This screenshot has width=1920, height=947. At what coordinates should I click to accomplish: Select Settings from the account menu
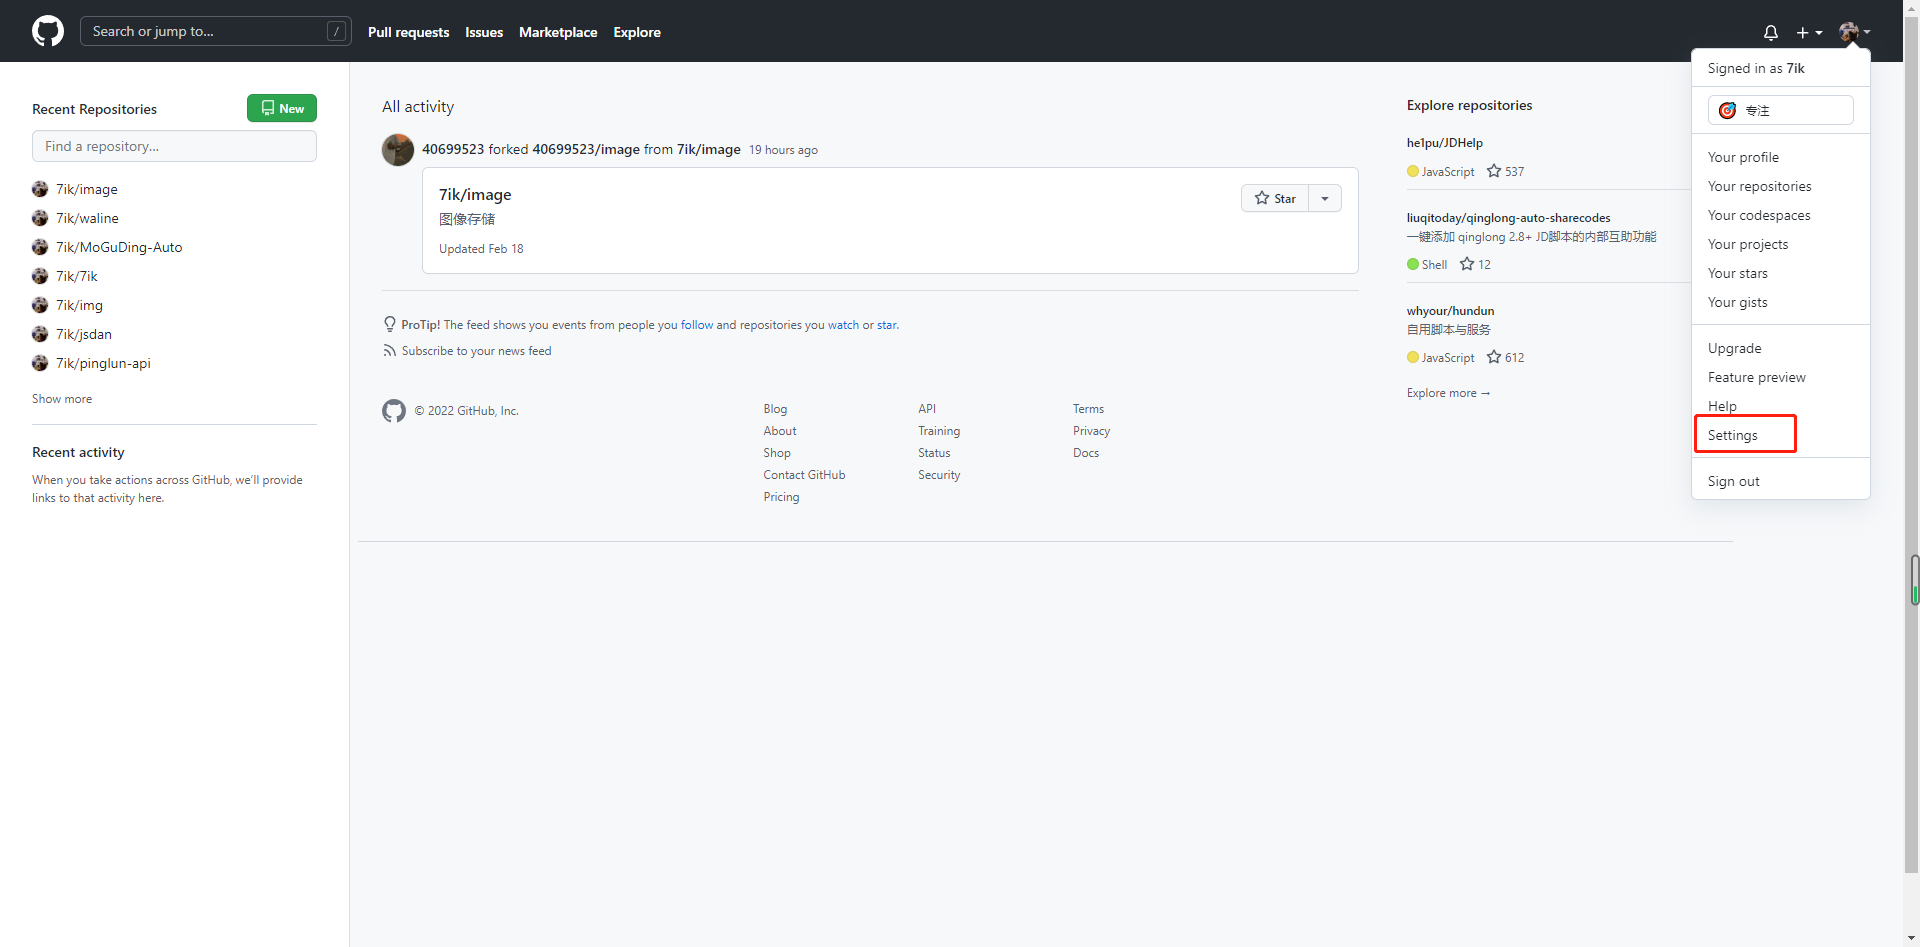[1733, 434]
